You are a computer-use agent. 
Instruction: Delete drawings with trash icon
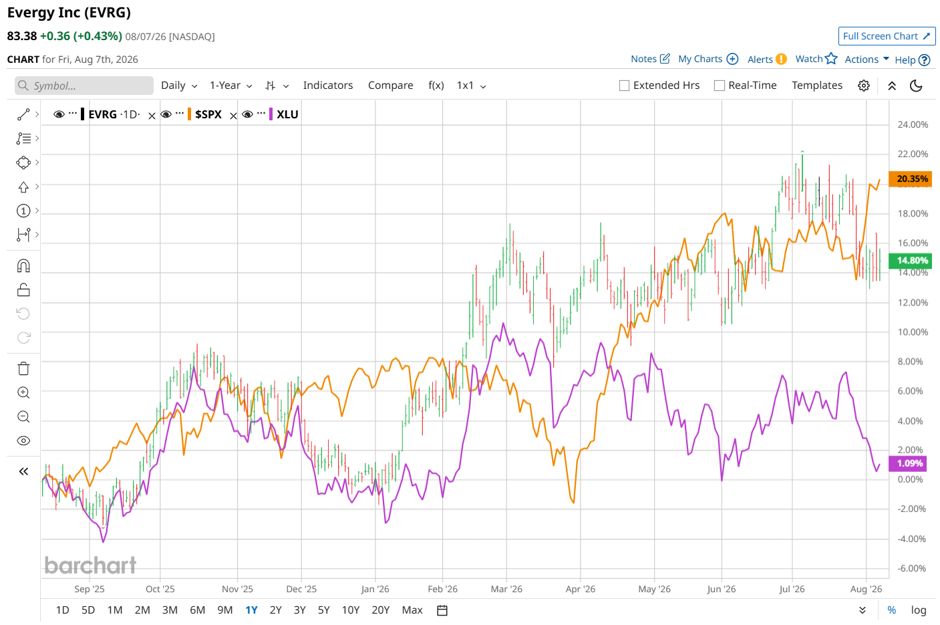pyautogui.click(x=23, y=369)
